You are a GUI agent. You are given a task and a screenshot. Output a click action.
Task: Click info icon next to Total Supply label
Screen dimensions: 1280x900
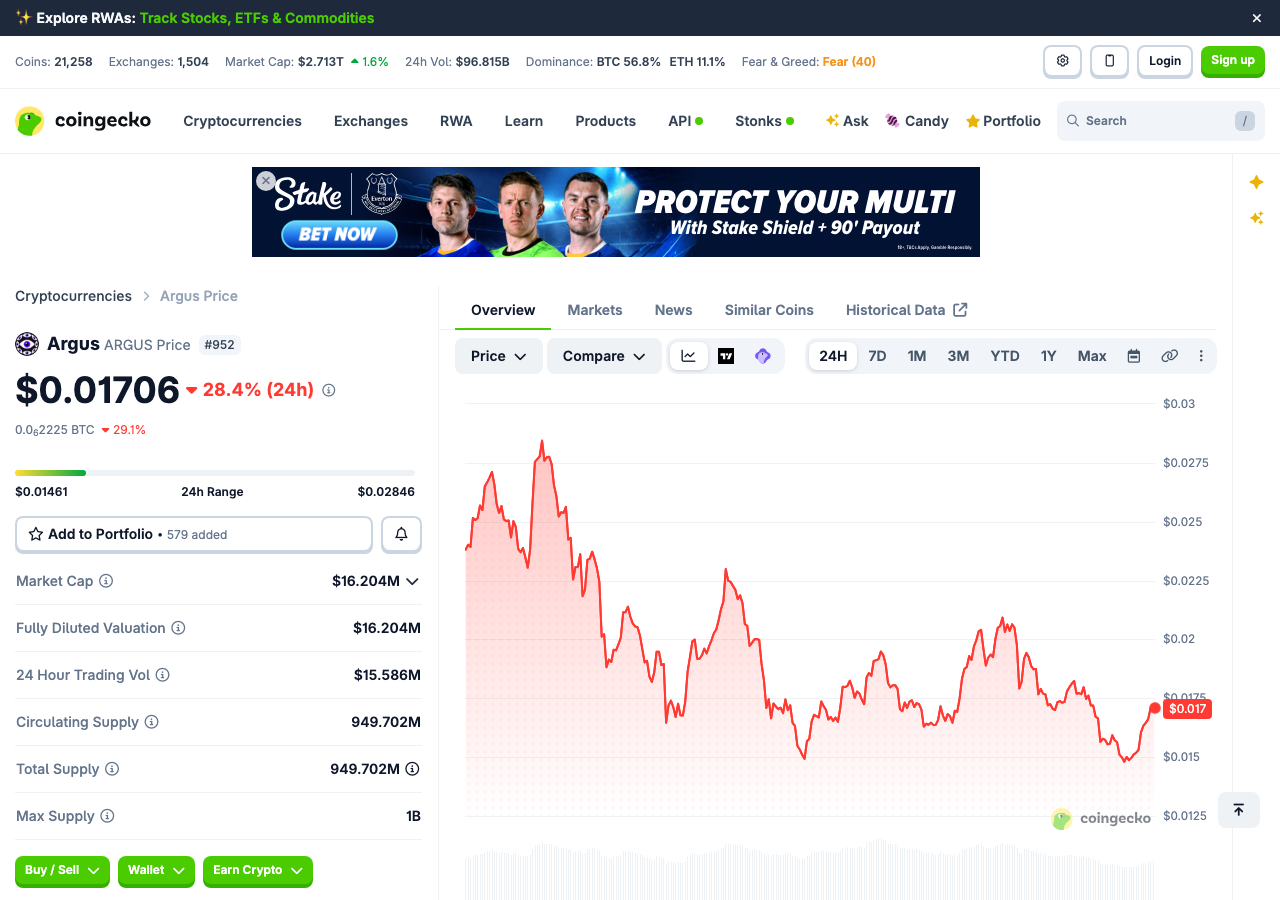112,769
